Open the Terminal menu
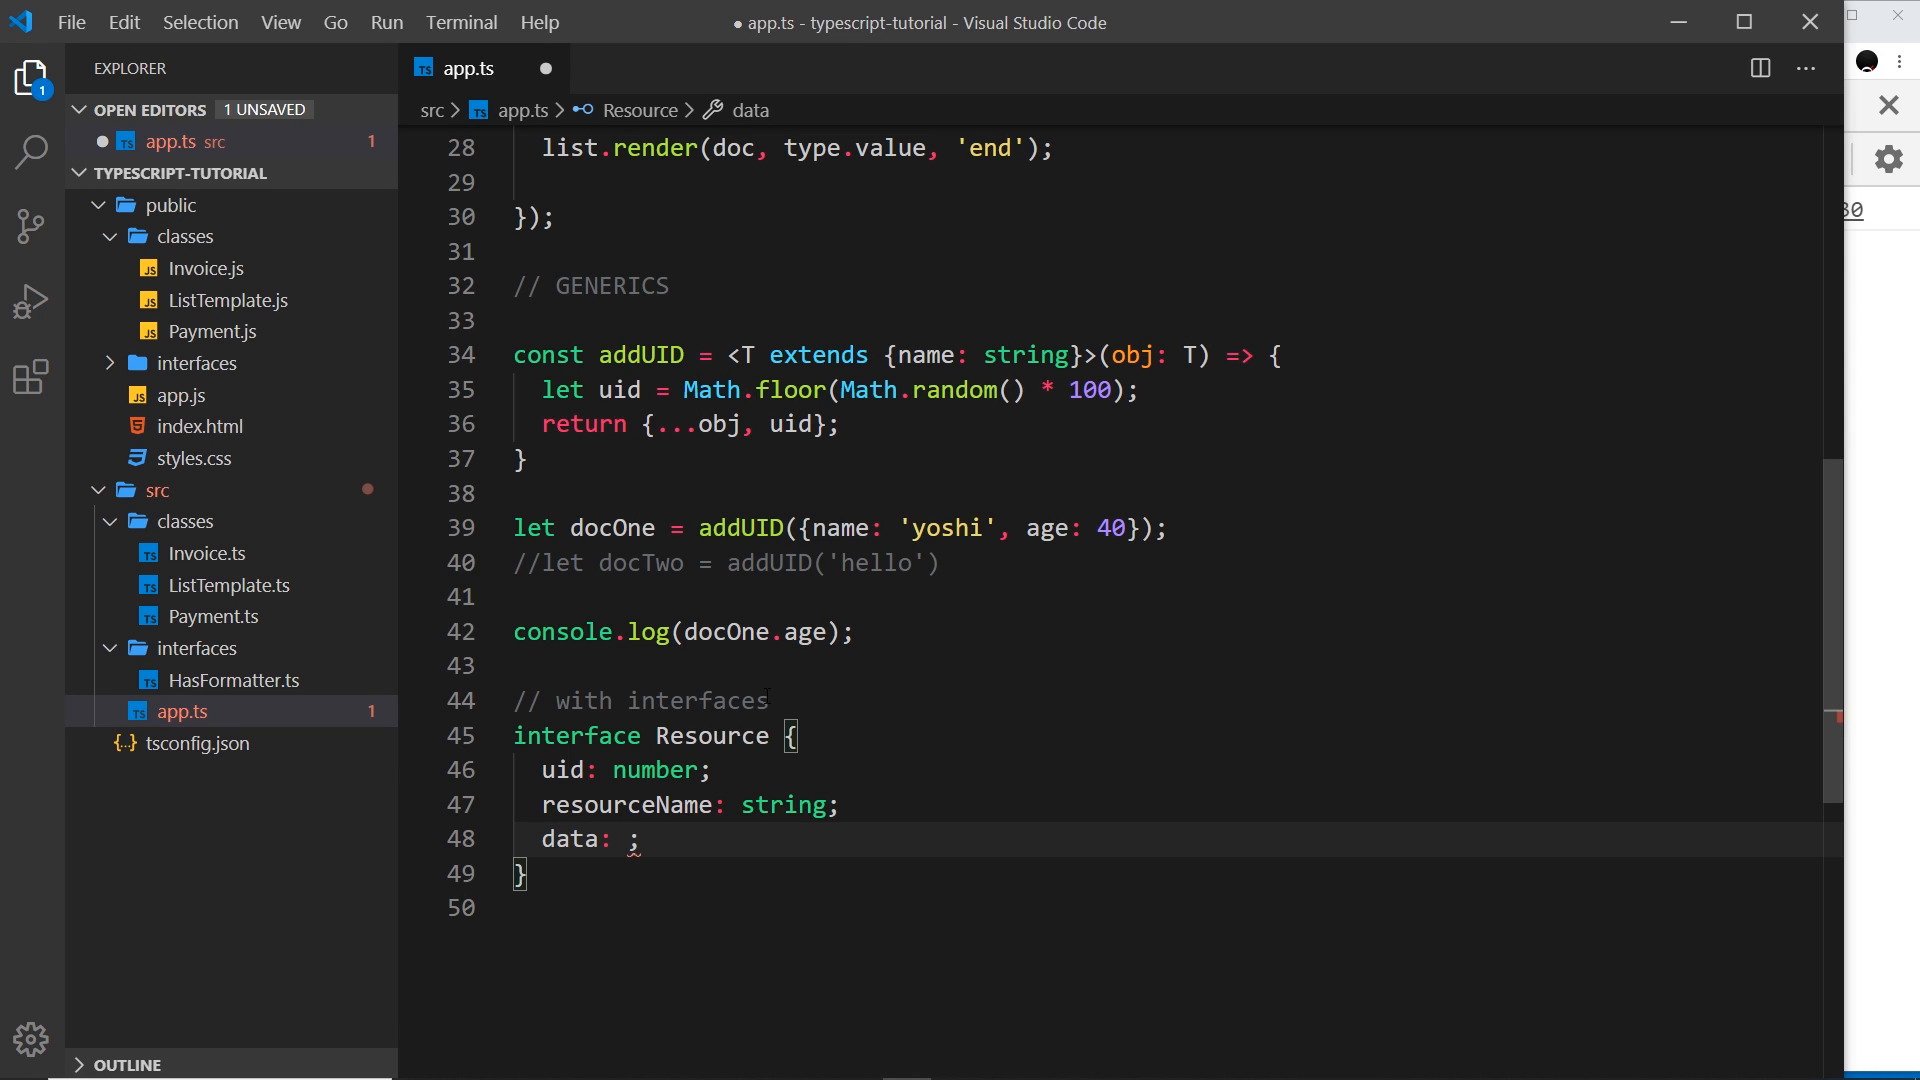 point(461,22)
